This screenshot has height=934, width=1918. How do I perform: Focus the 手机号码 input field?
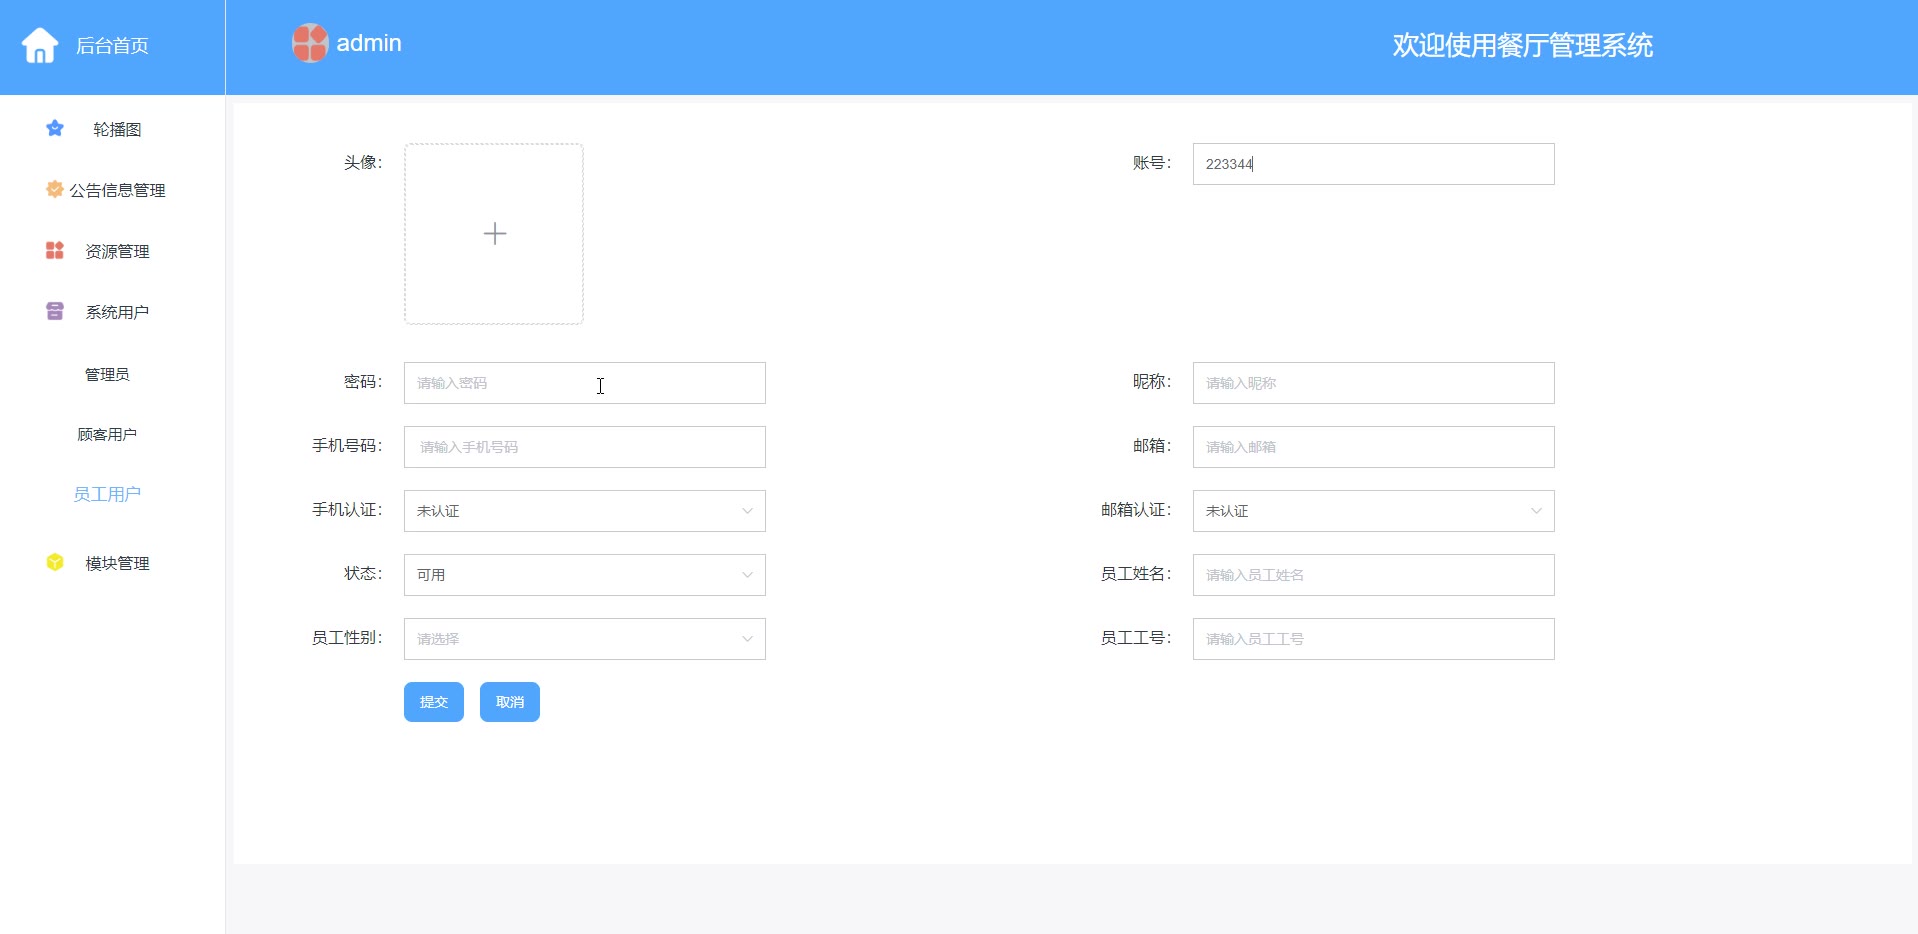pos(585,447)
